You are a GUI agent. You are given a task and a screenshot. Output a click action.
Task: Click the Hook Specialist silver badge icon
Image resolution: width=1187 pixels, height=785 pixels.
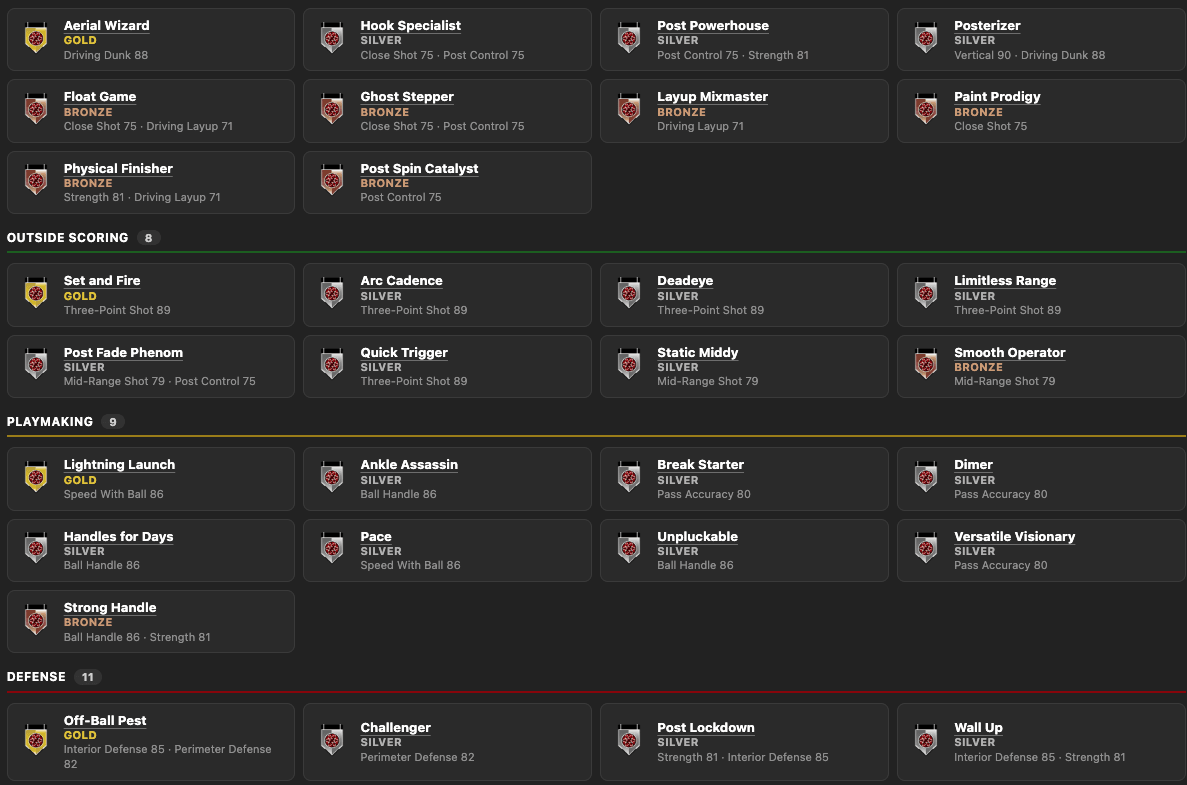coord(332,39)
